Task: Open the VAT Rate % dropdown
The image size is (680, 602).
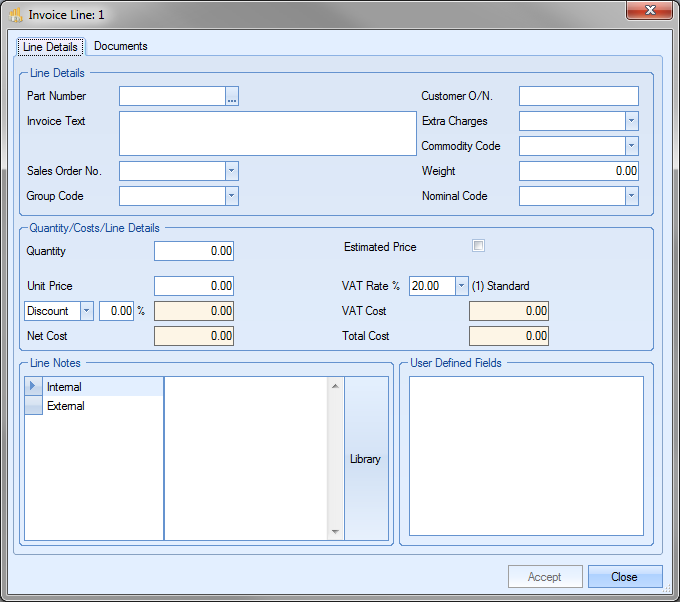Action: [461, 286]
